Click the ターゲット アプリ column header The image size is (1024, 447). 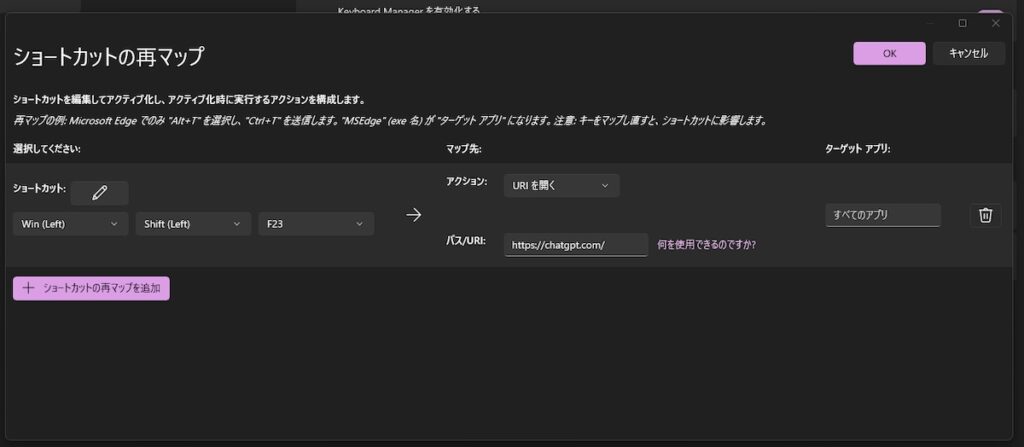[x=857, y=148]
